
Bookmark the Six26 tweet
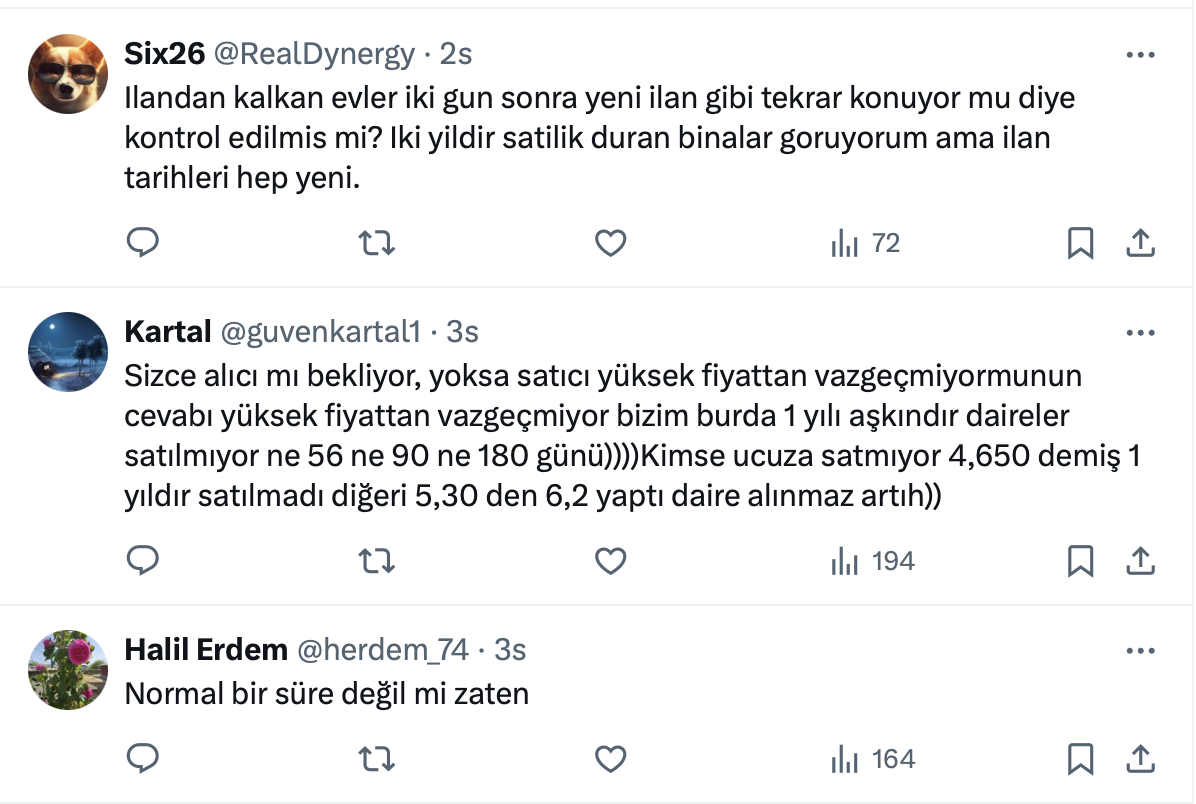pos(1080,243)
